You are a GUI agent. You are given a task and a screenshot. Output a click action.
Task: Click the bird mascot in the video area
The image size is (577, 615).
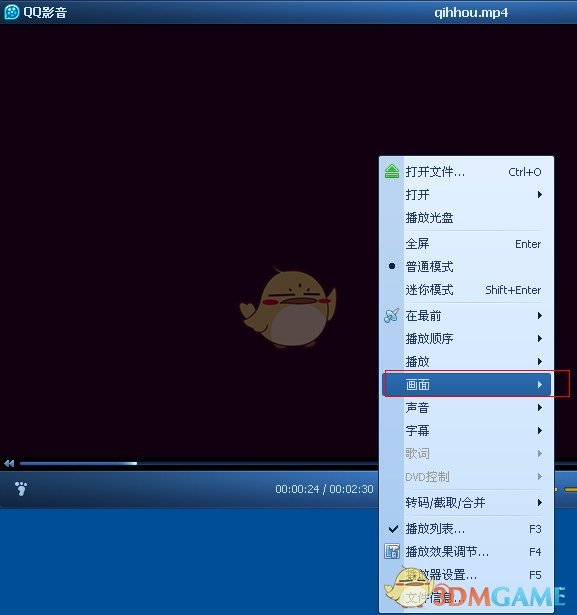tap(288, 308)
